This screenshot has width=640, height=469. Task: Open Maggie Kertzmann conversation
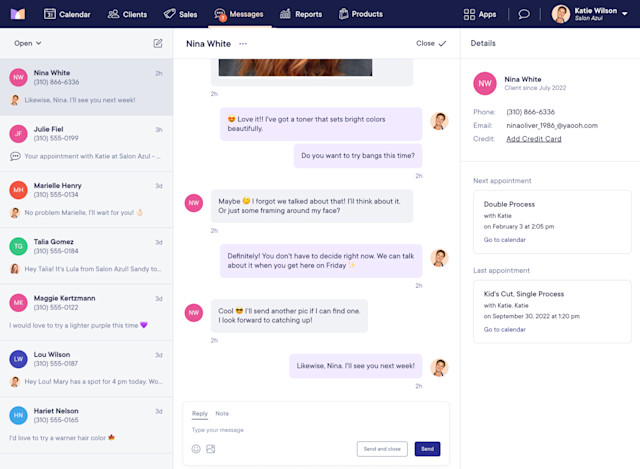87,312
